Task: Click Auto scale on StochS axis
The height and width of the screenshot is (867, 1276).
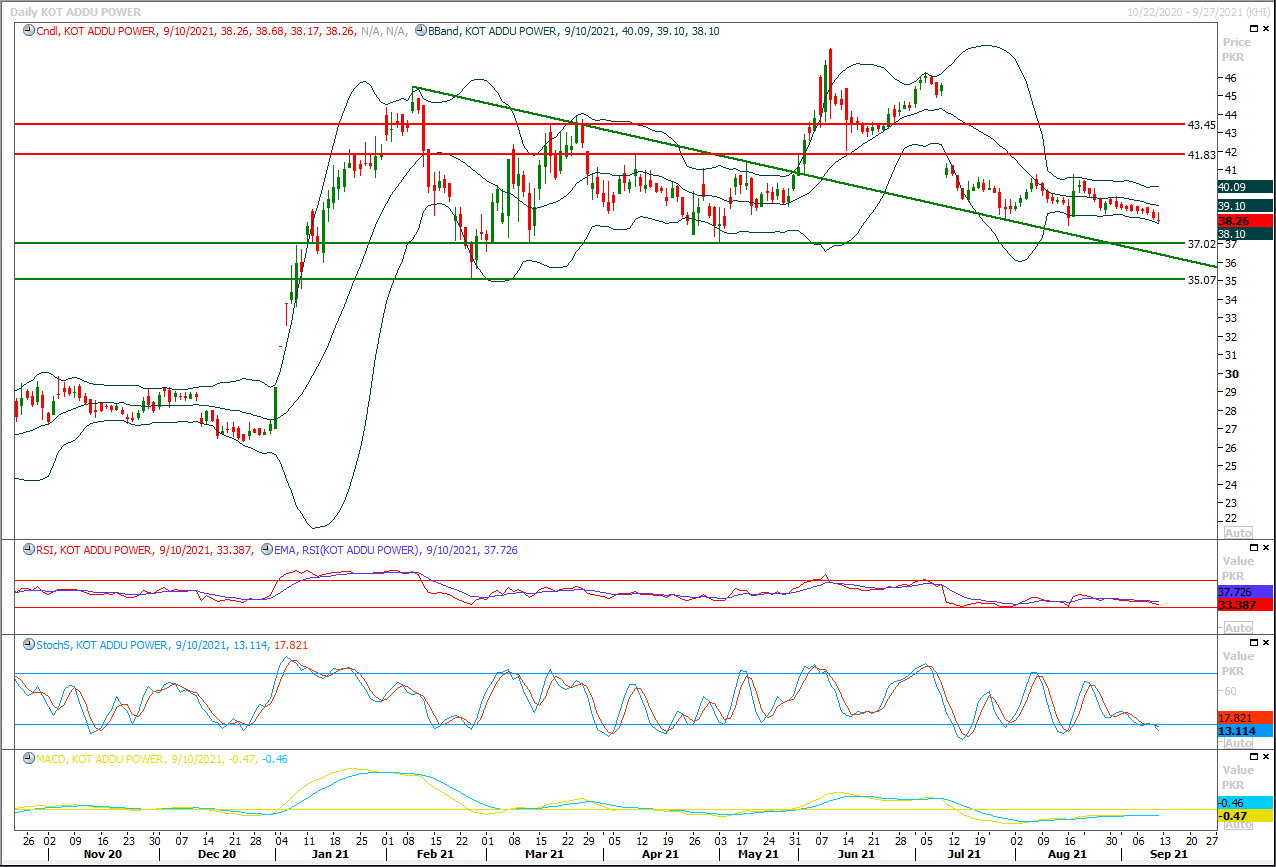Action: (1238, 743)
